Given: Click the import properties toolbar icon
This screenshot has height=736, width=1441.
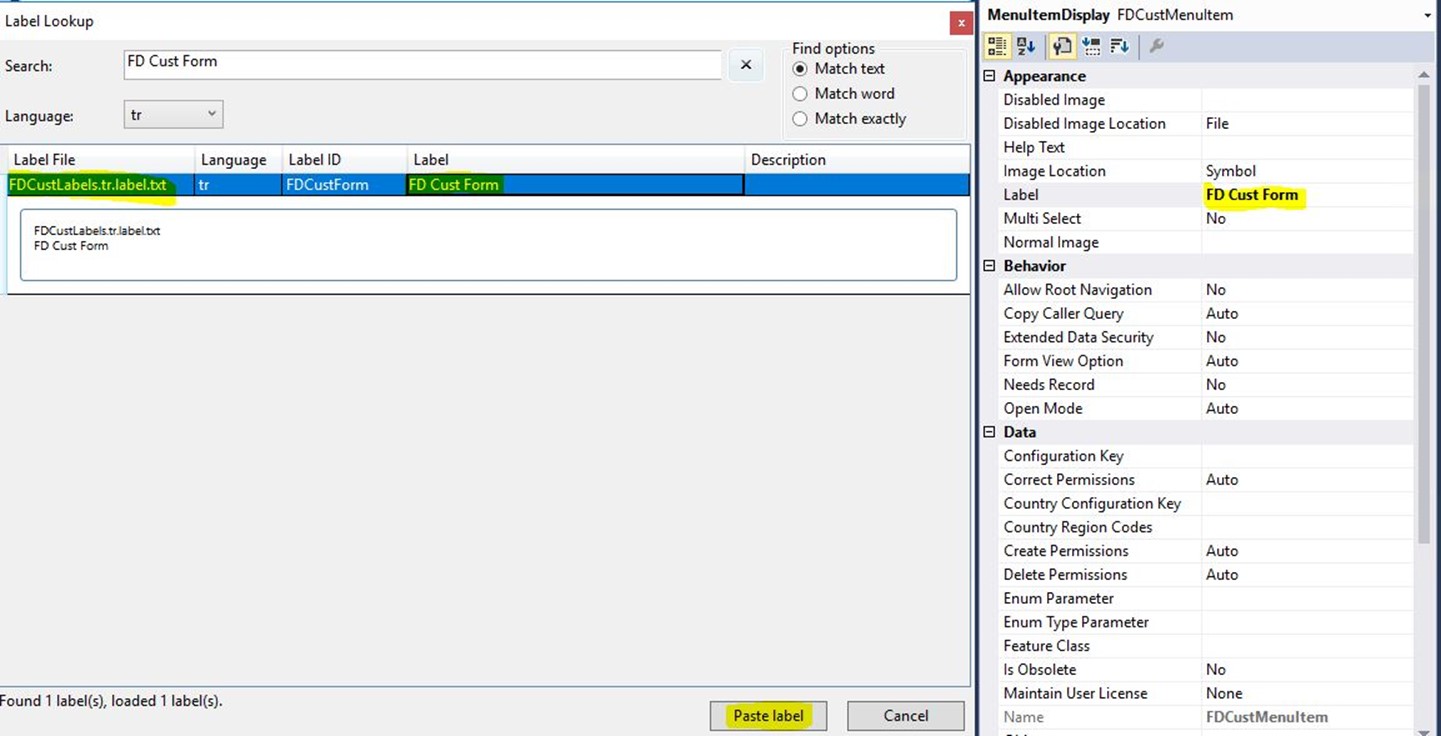Looking at the screenshot, I should (x=1091, y=46).
